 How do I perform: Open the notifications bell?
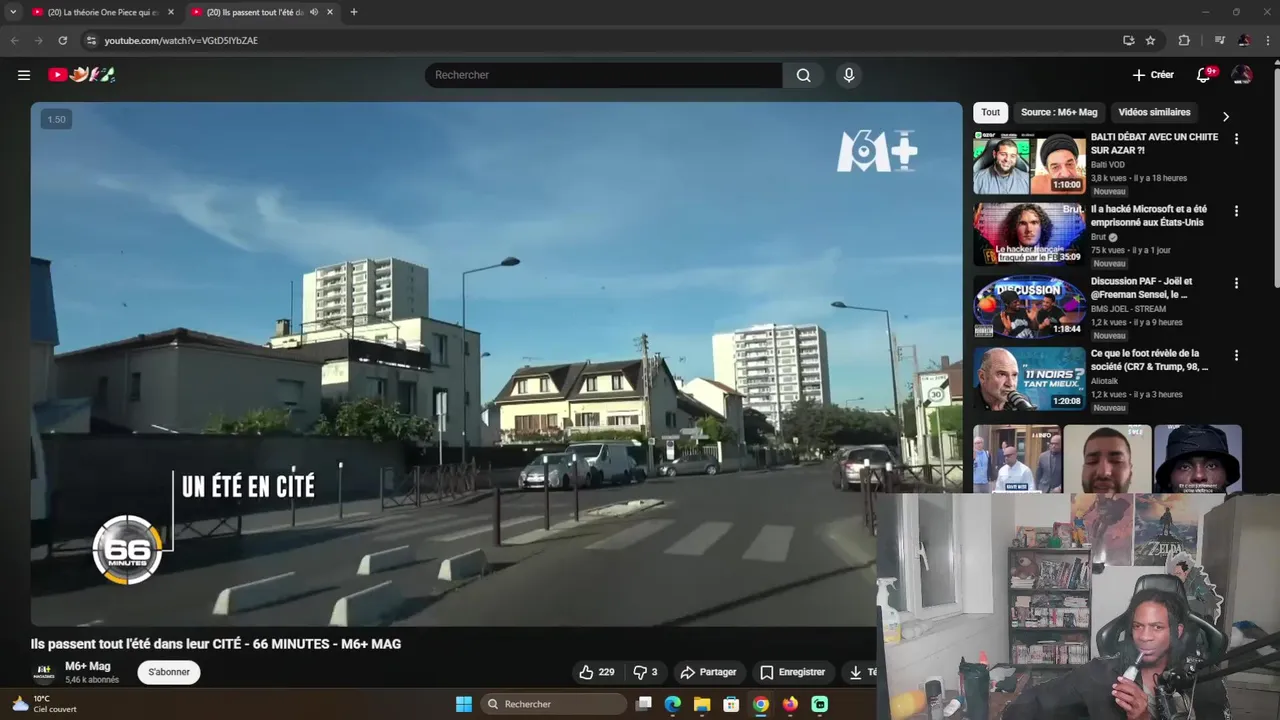1204,75
